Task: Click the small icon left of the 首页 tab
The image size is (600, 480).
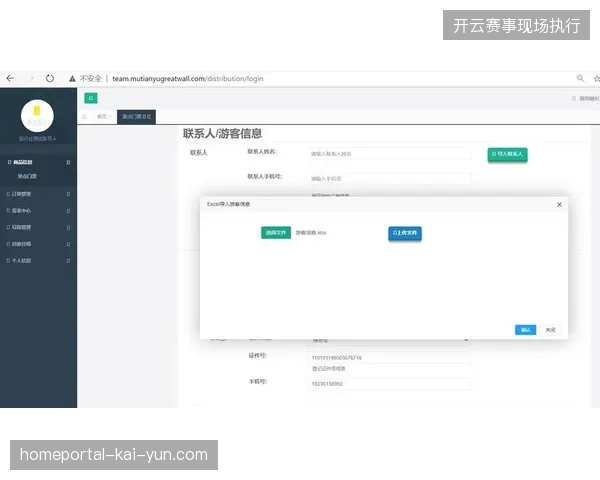Action: point(85,117)
